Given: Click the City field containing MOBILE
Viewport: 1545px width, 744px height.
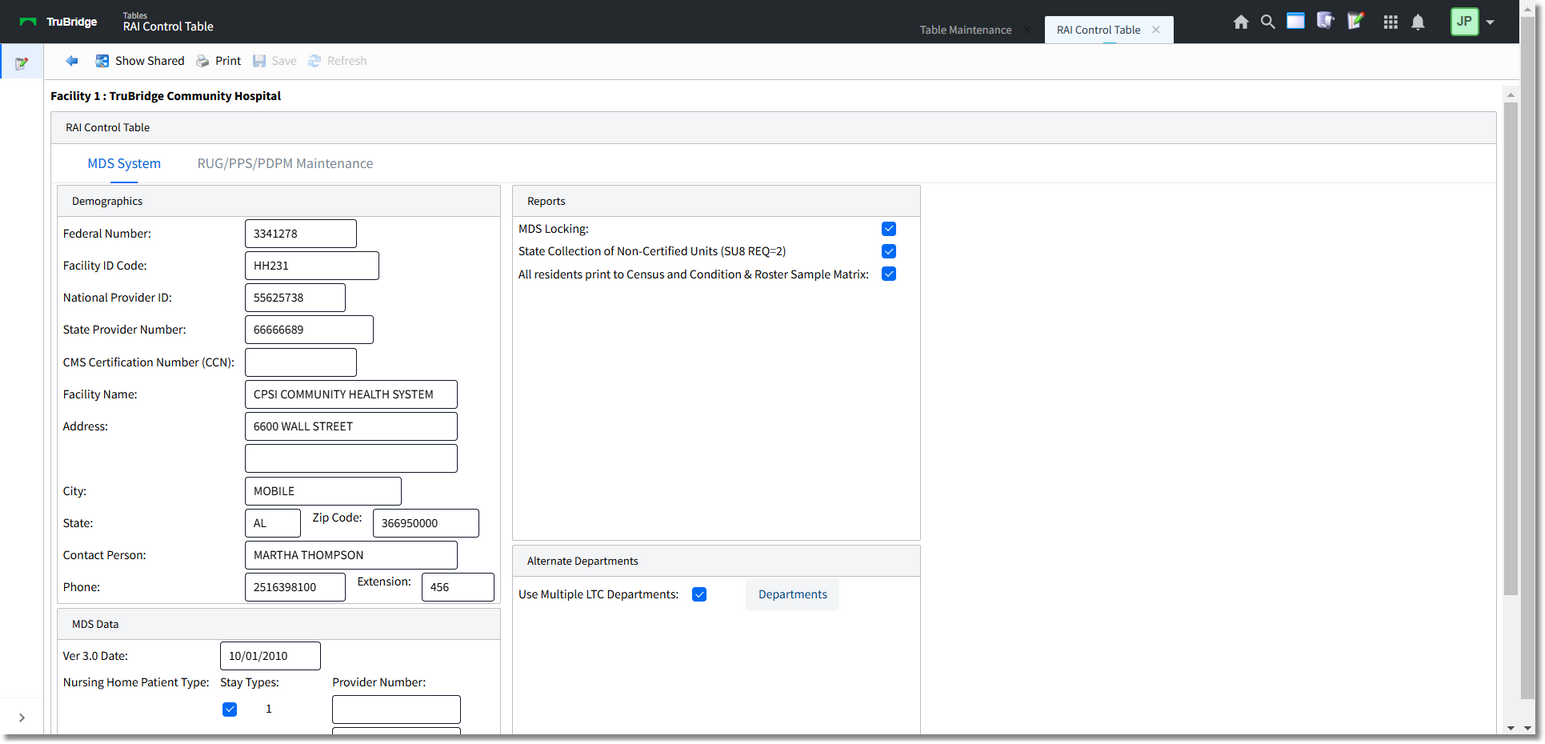Looking at the screenshot, I should coord(323,491).
